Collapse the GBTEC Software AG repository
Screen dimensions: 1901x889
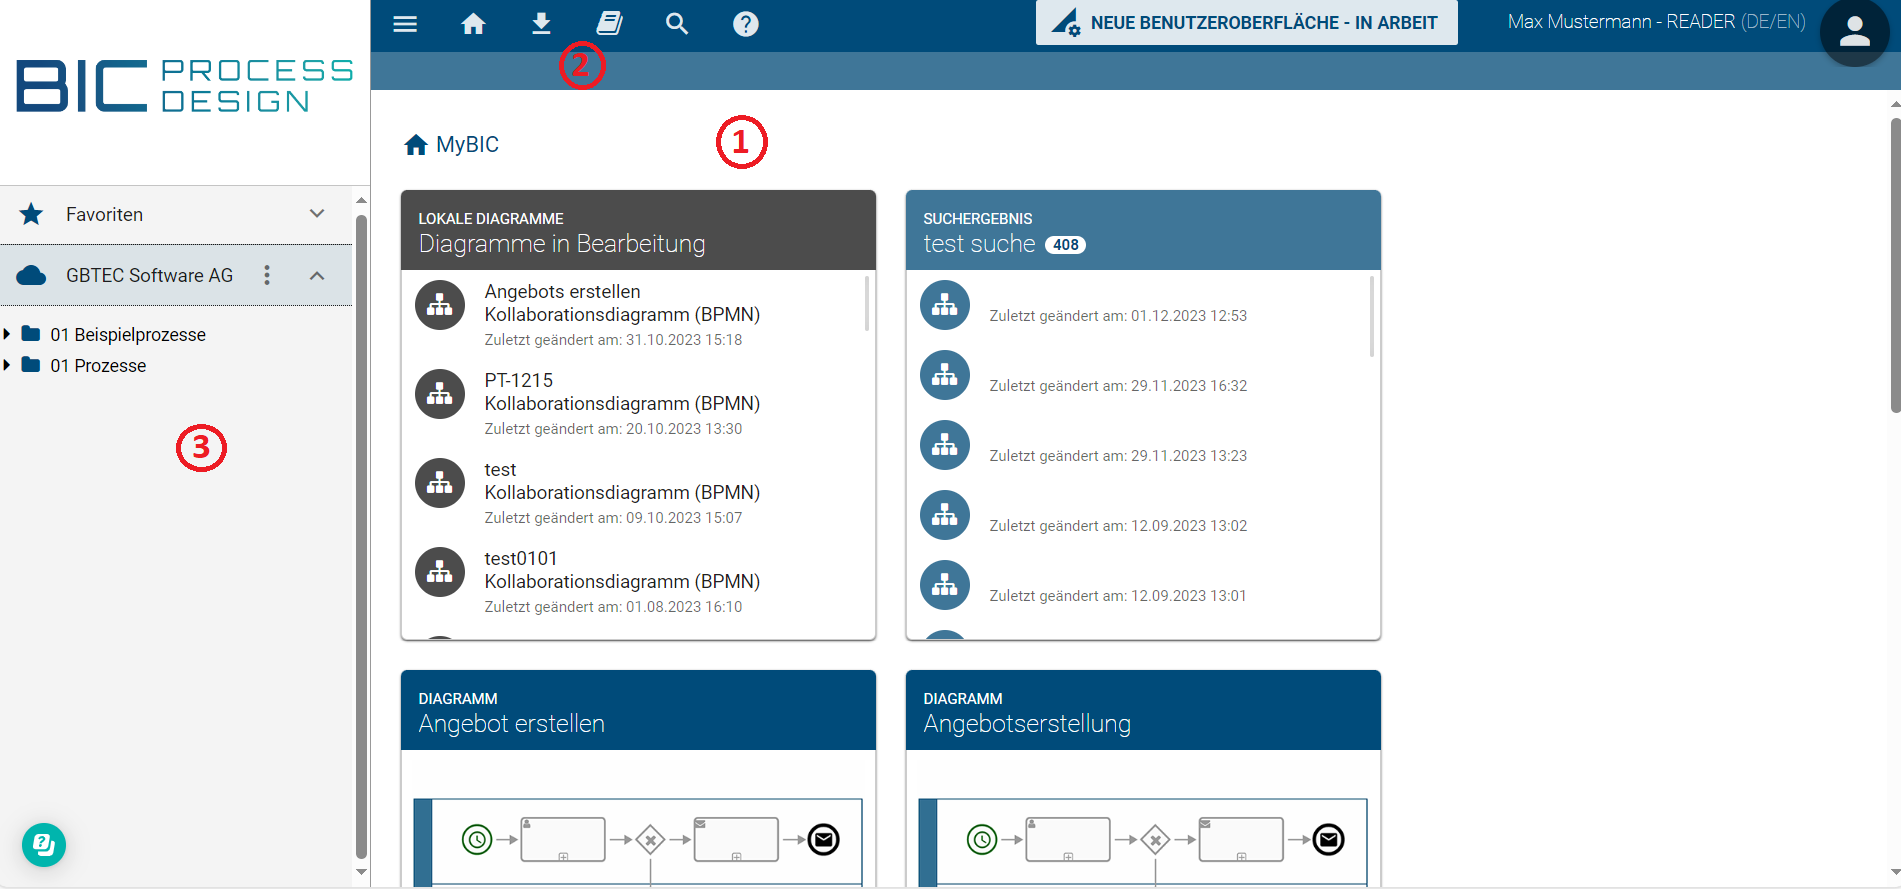pyautogui.click(x=317, y=275)
